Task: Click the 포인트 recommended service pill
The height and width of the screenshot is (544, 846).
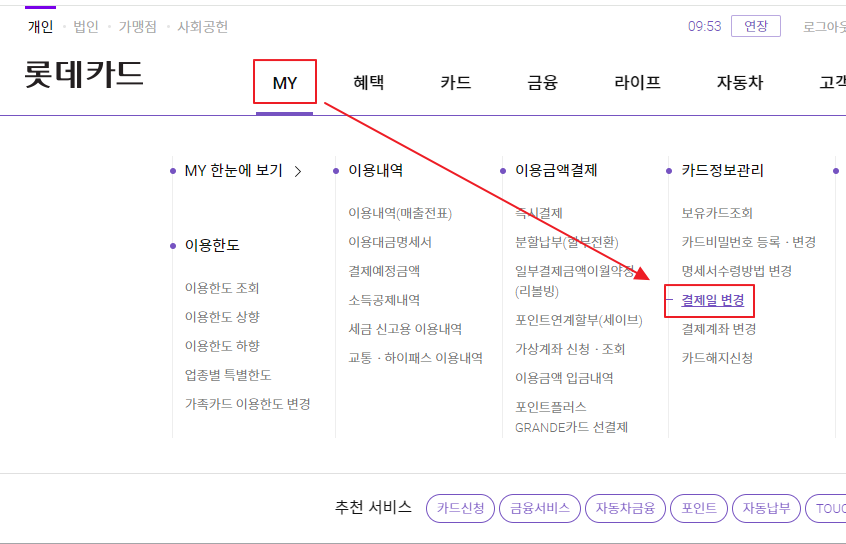Action: (699, 508)
